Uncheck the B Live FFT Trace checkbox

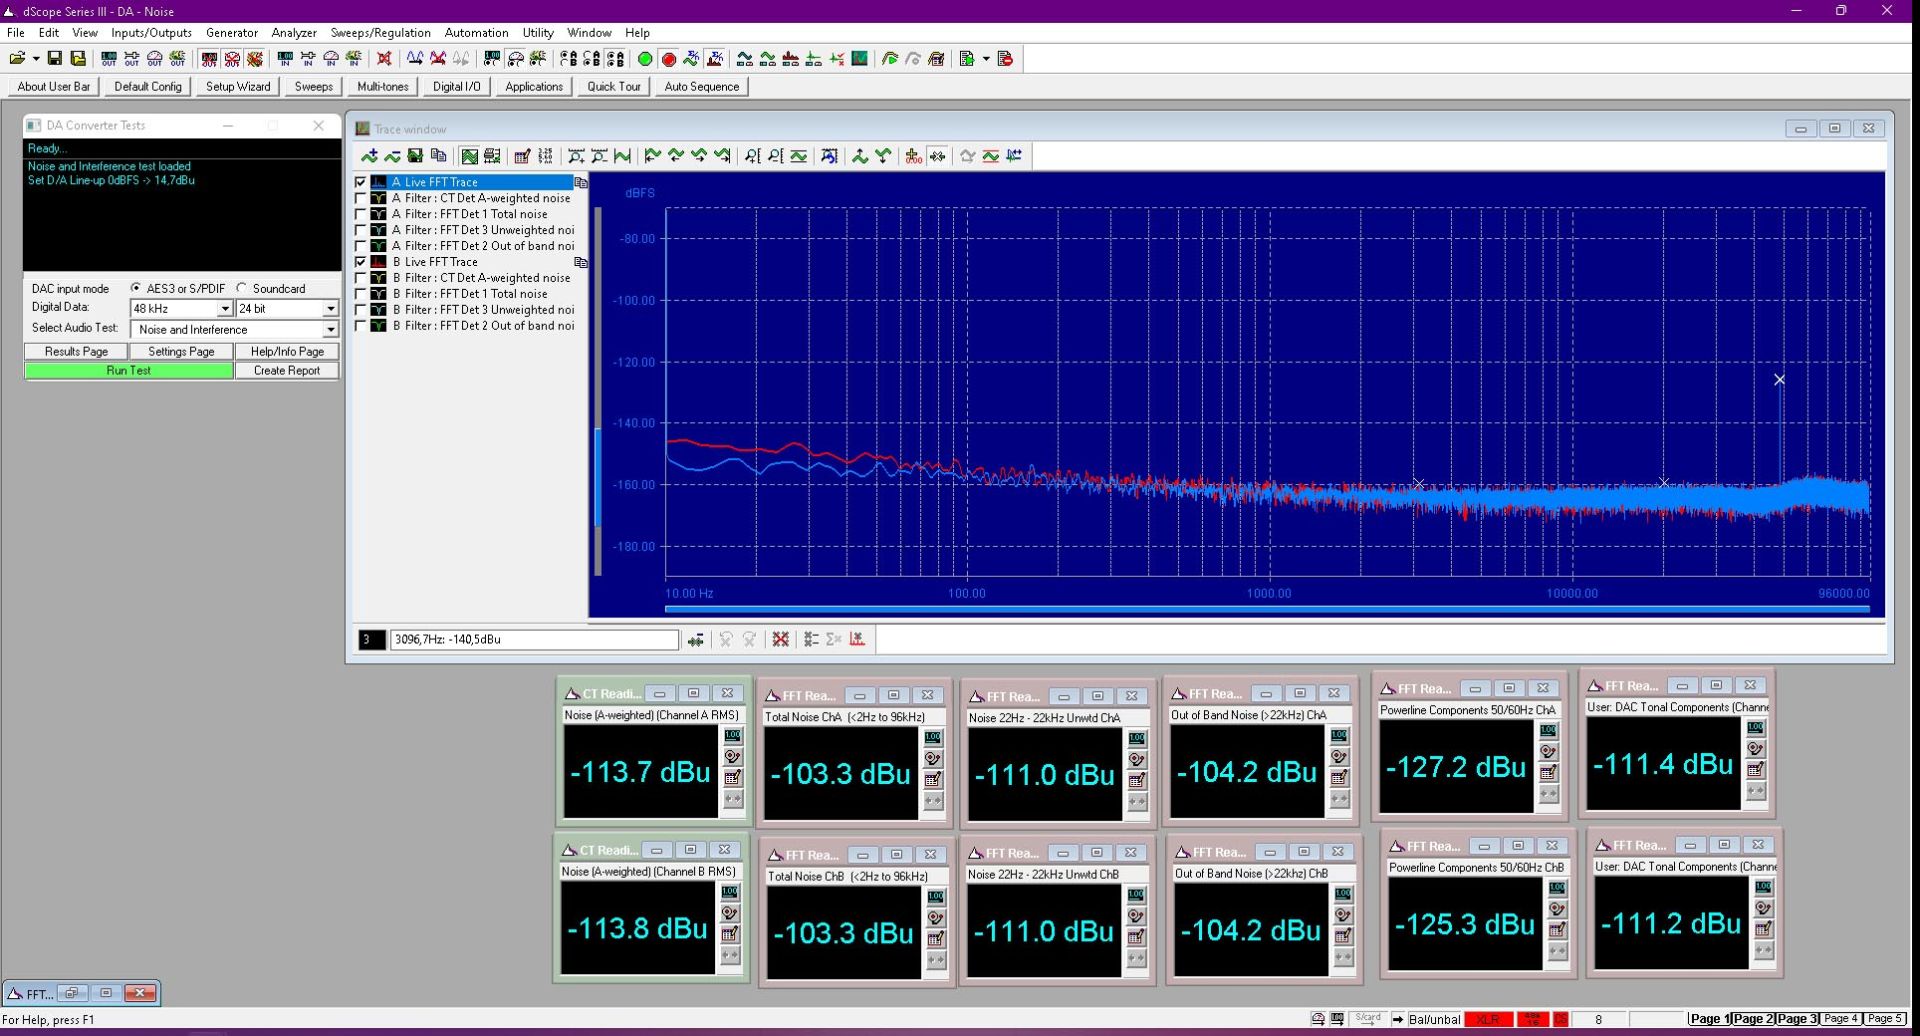click(361, 262)
